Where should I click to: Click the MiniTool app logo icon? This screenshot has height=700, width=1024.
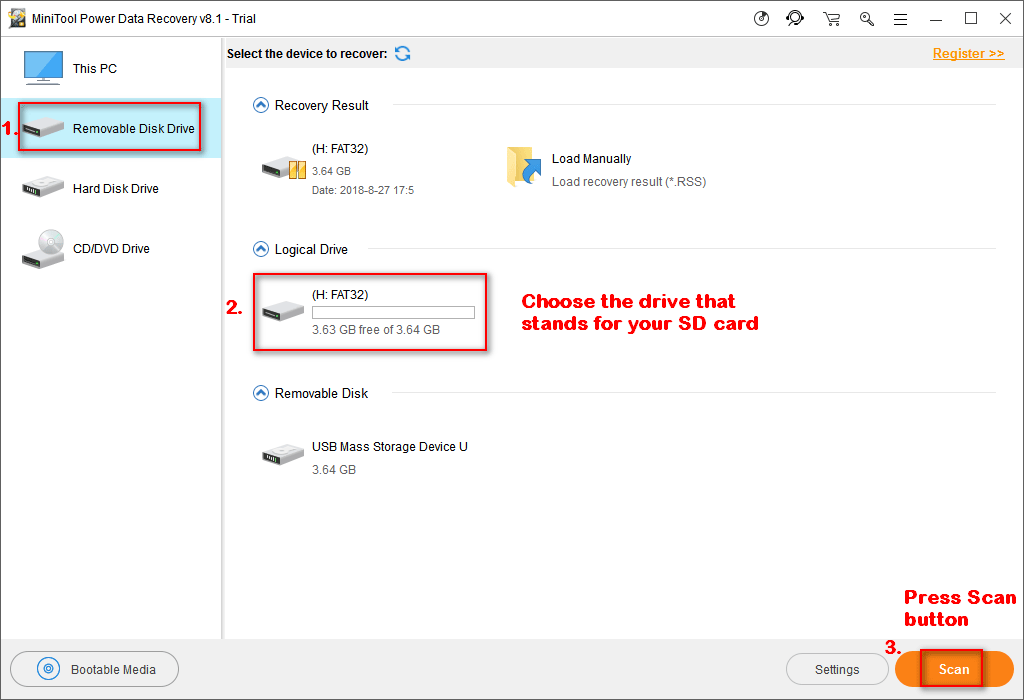tap(18, 18)
